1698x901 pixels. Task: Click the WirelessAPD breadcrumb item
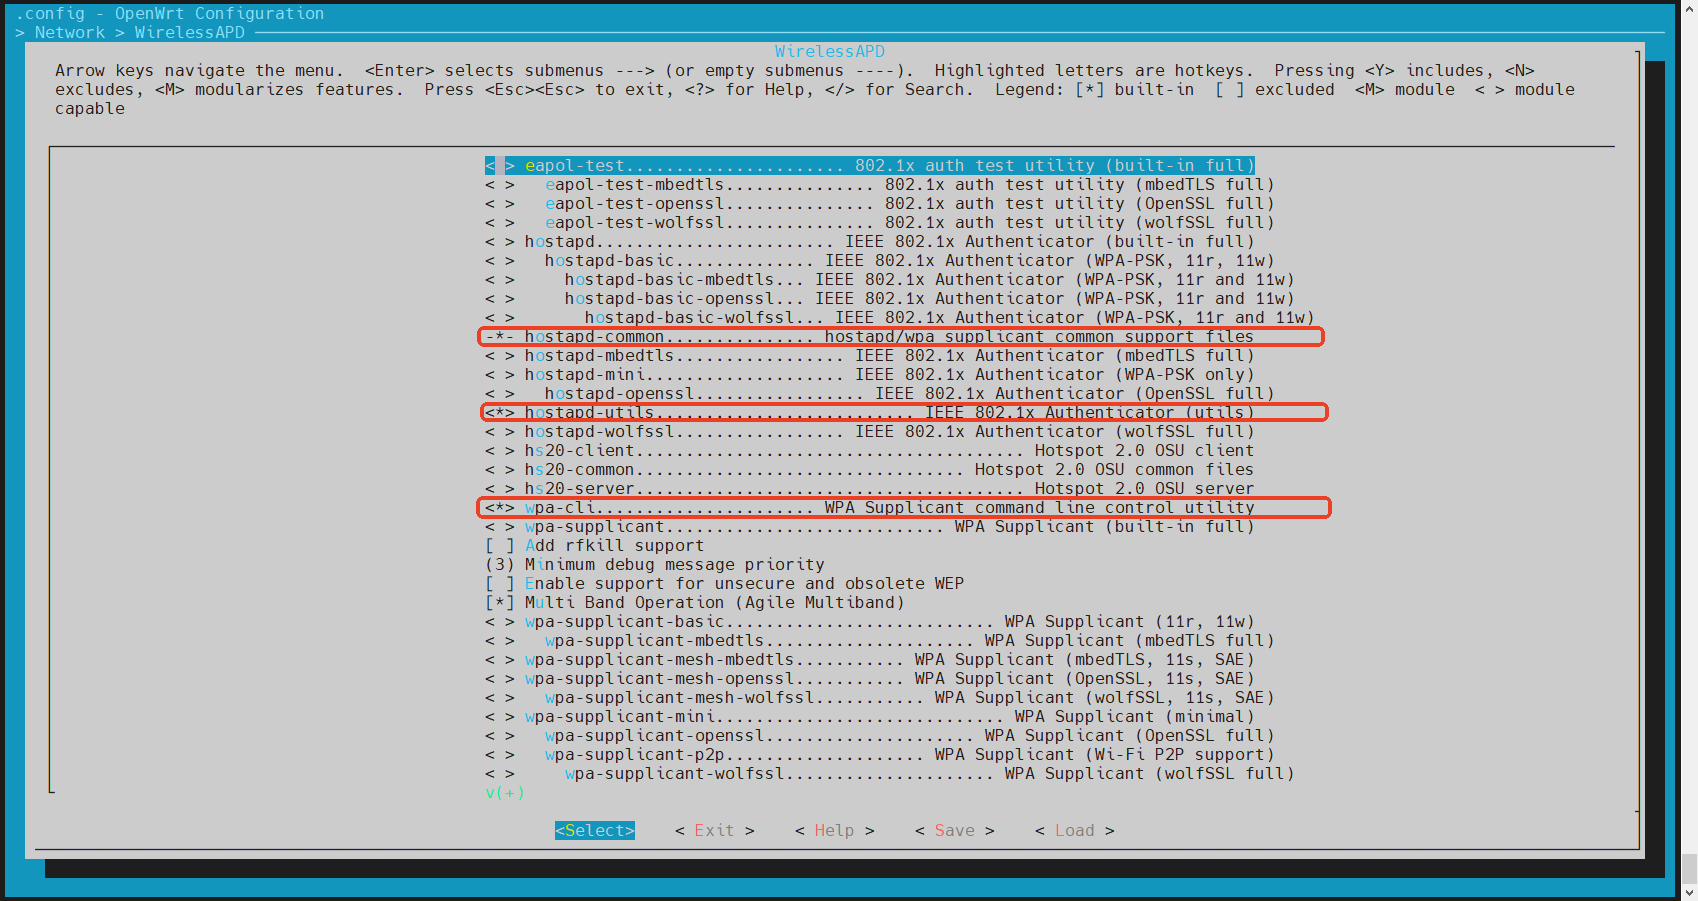pos(189,32)
